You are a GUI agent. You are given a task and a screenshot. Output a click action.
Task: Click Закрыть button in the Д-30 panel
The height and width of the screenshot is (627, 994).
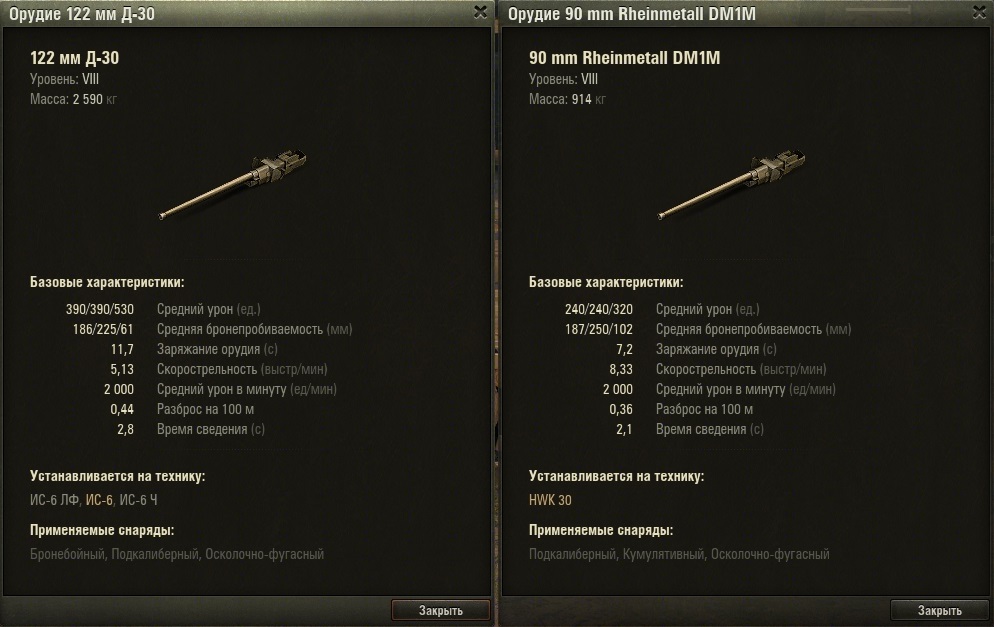coord(441,610)
